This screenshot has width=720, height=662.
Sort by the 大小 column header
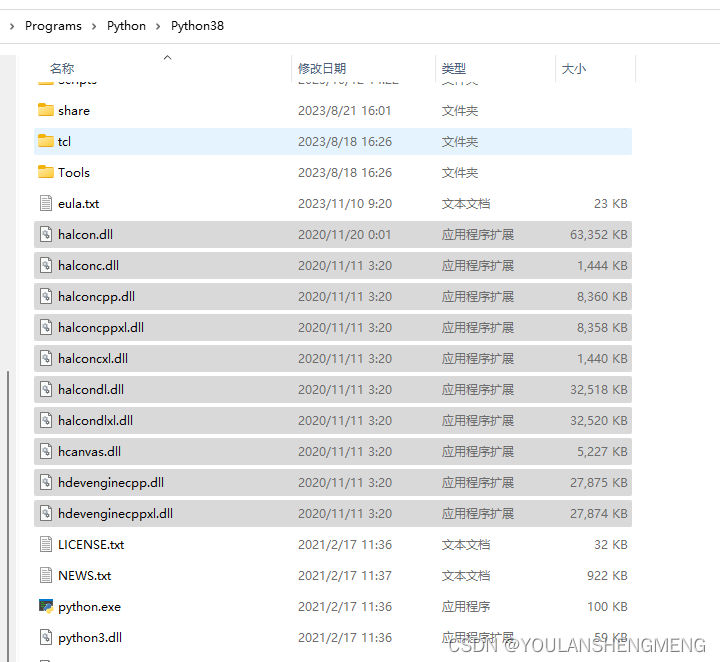[574, 68]
